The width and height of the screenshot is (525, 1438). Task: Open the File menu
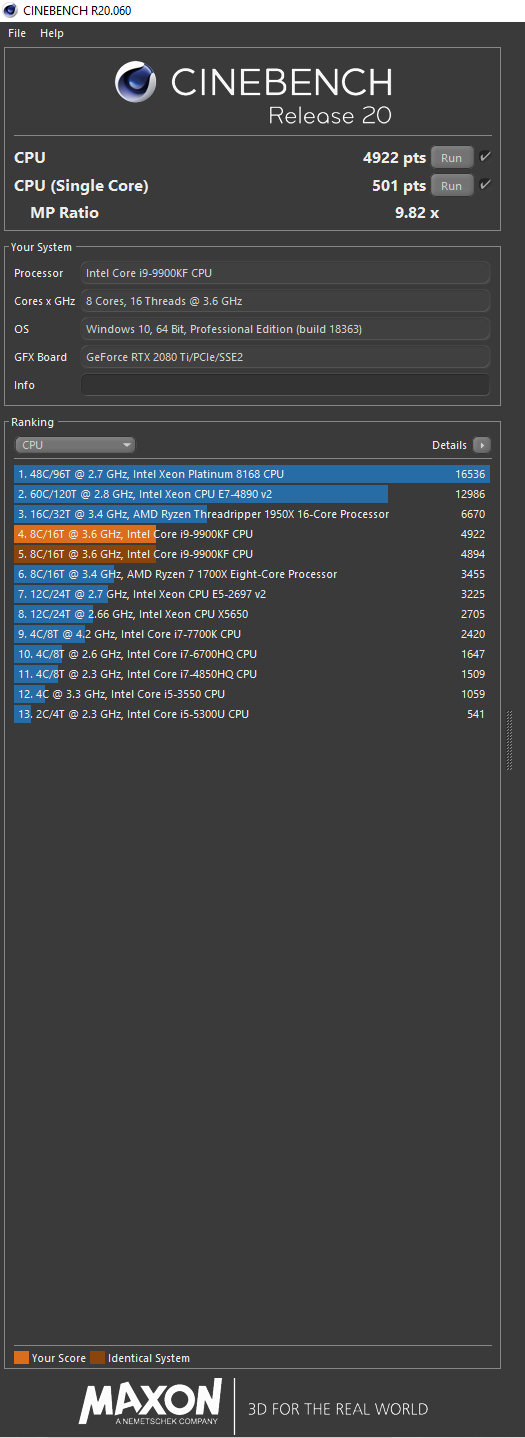coord(17,33)
